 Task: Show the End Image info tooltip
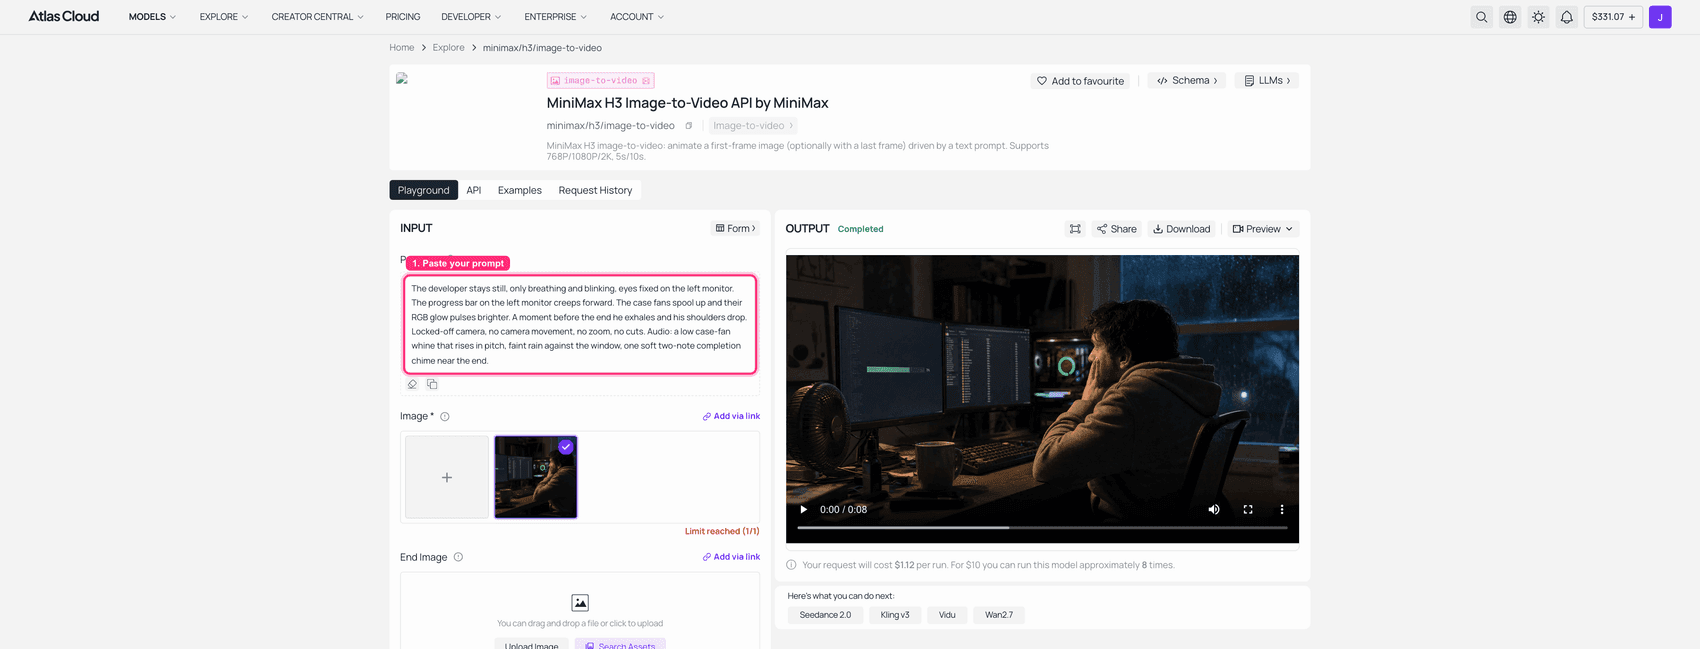[x=458, y=557]
